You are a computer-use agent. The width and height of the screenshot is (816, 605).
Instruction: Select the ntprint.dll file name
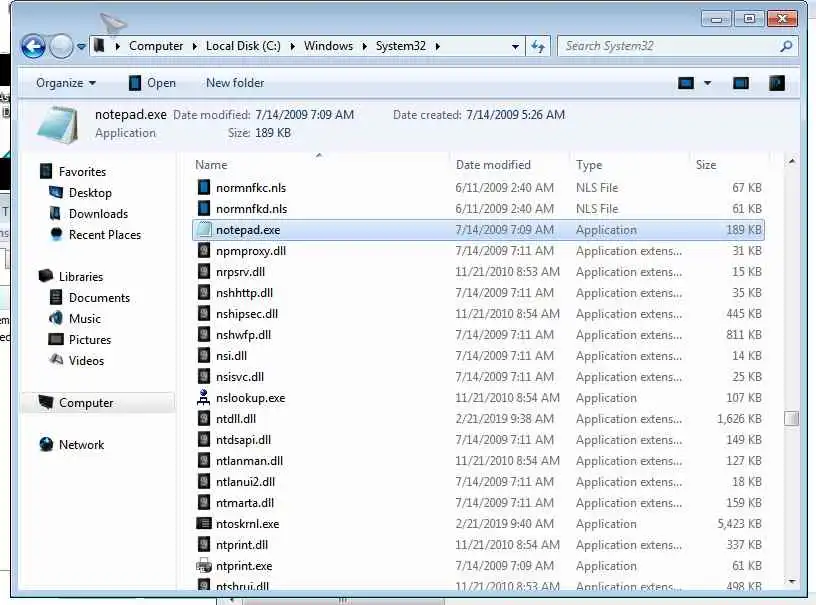pos(242,545)
